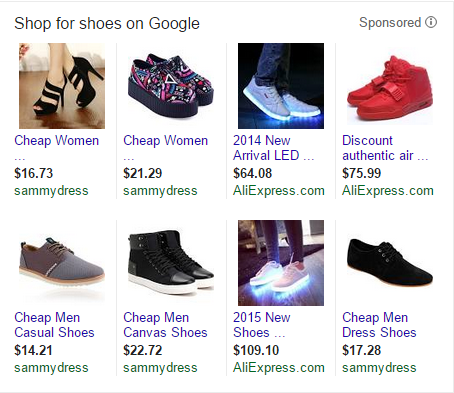This screenshot has height=393, width=454.
Task: Open the 2014 LED sneakers product image
Action: [281, 86]
